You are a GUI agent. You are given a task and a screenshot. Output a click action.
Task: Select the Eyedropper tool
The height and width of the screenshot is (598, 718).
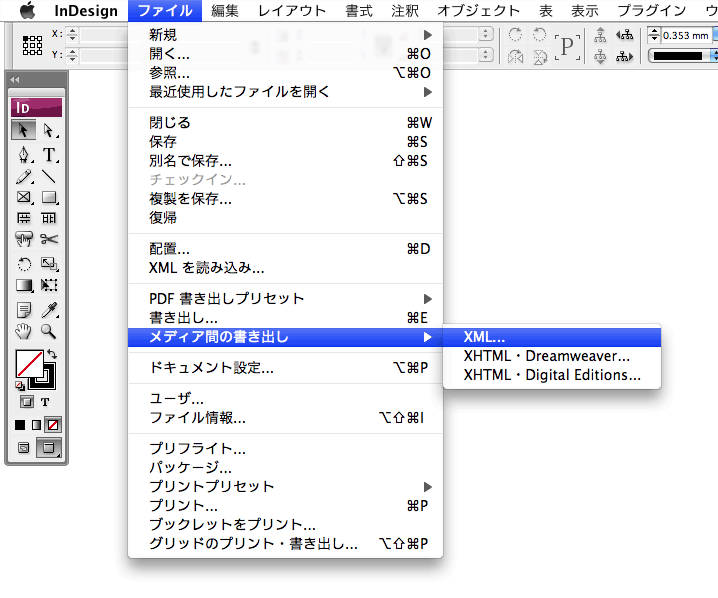[x=49, y=310]
